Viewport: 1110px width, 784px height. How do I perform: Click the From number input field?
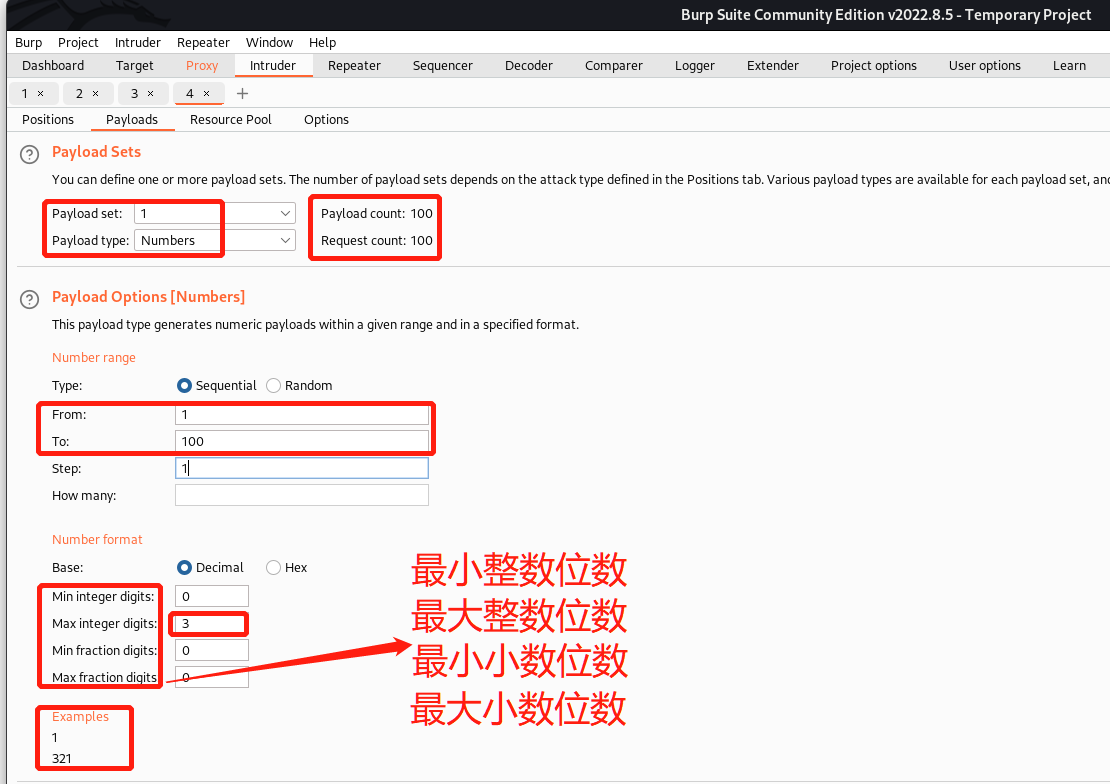[x=301, y=414]
